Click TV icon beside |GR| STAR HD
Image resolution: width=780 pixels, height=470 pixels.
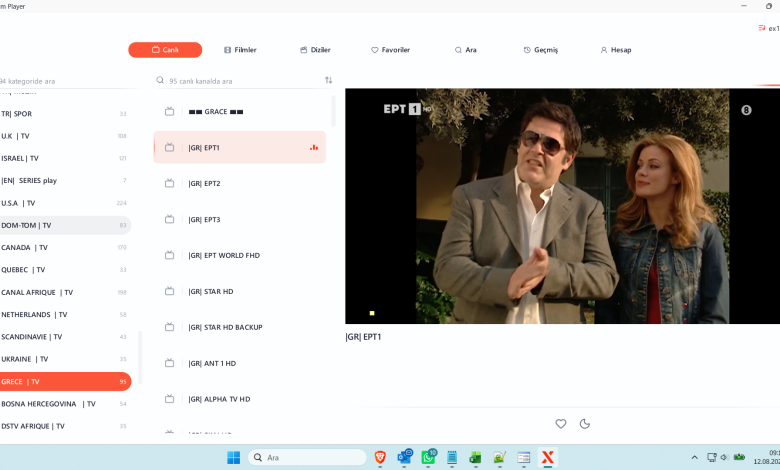click(170, 291)
